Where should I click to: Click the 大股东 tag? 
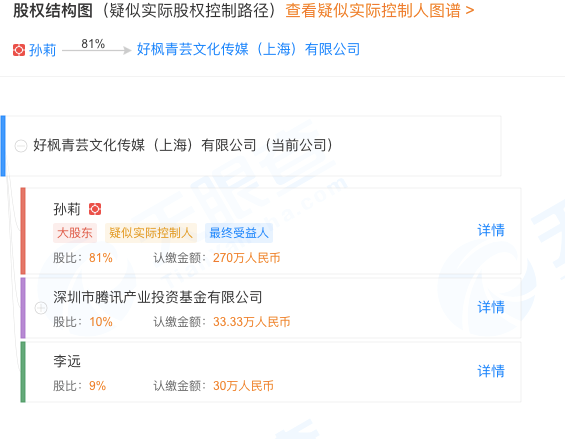pos(75,233)
